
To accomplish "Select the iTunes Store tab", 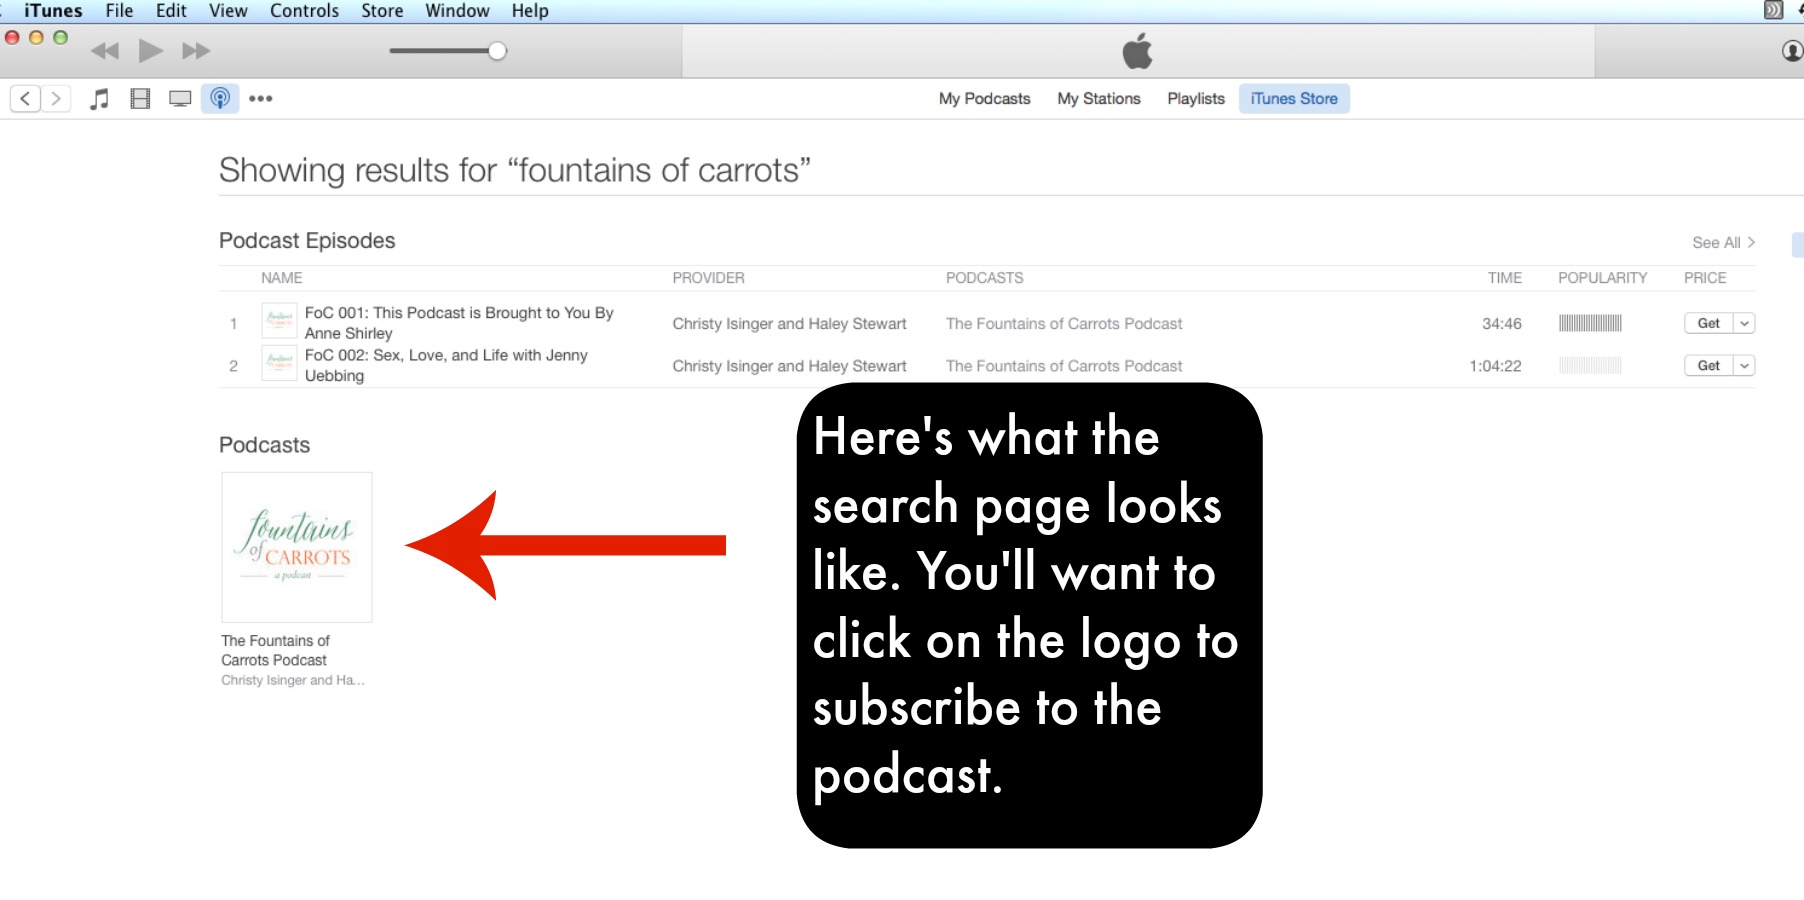I will 1294,98.
